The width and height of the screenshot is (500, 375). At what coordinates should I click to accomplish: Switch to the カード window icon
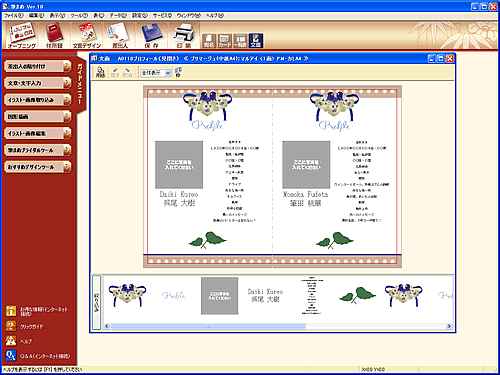(x=225, y=41)
